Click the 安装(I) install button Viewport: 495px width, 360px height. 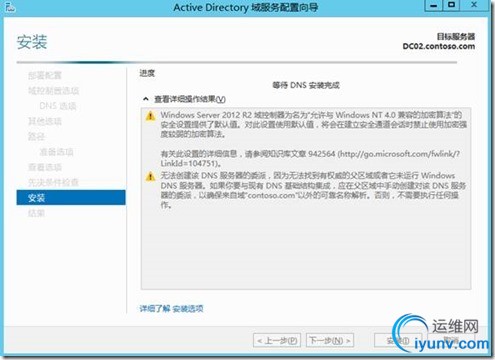(x=398, y=341)
